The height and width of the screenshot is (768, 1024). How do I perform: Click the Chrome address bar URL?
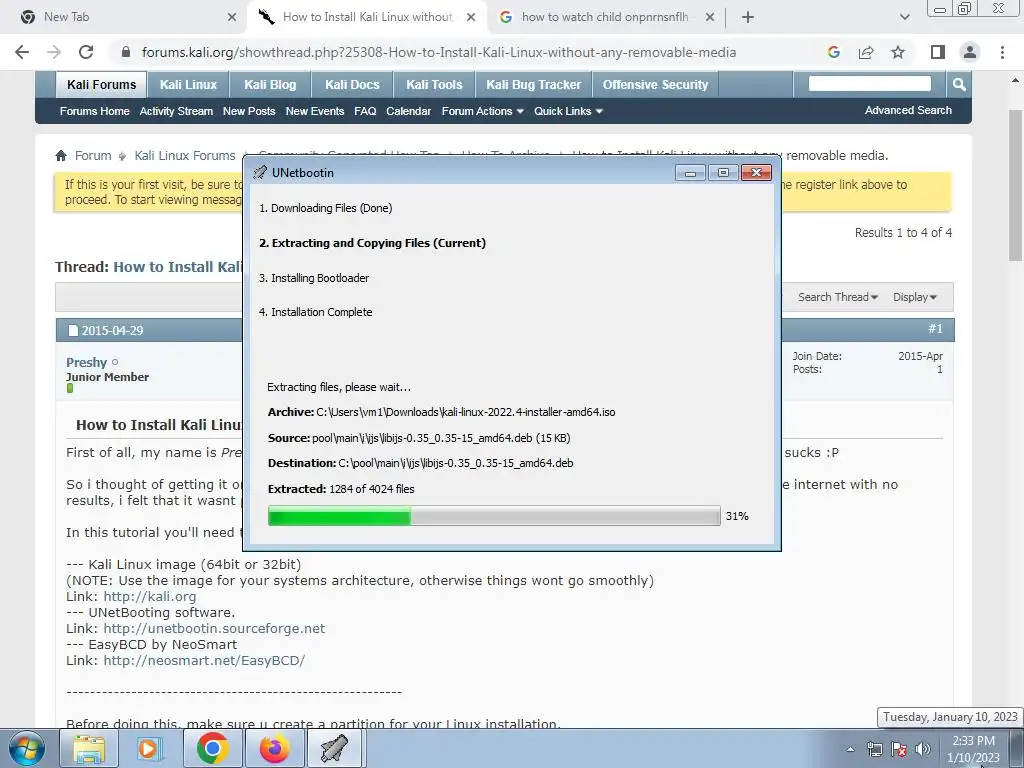pyautogui.click(x=439, y=52)
